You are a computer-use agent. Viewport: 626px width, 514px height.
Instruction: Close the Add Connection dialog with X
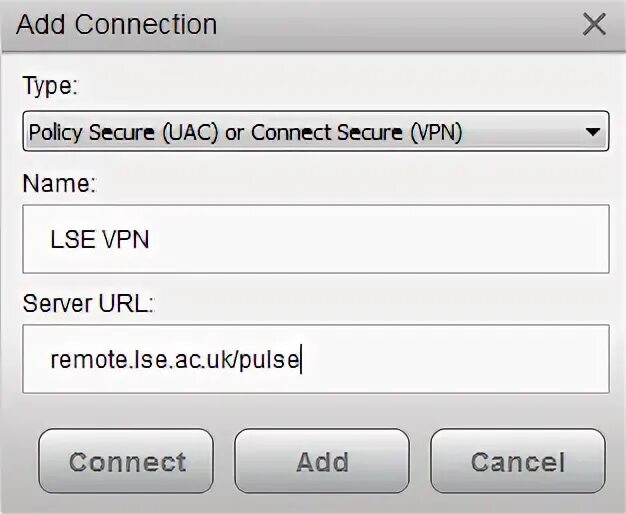point(594,24)
